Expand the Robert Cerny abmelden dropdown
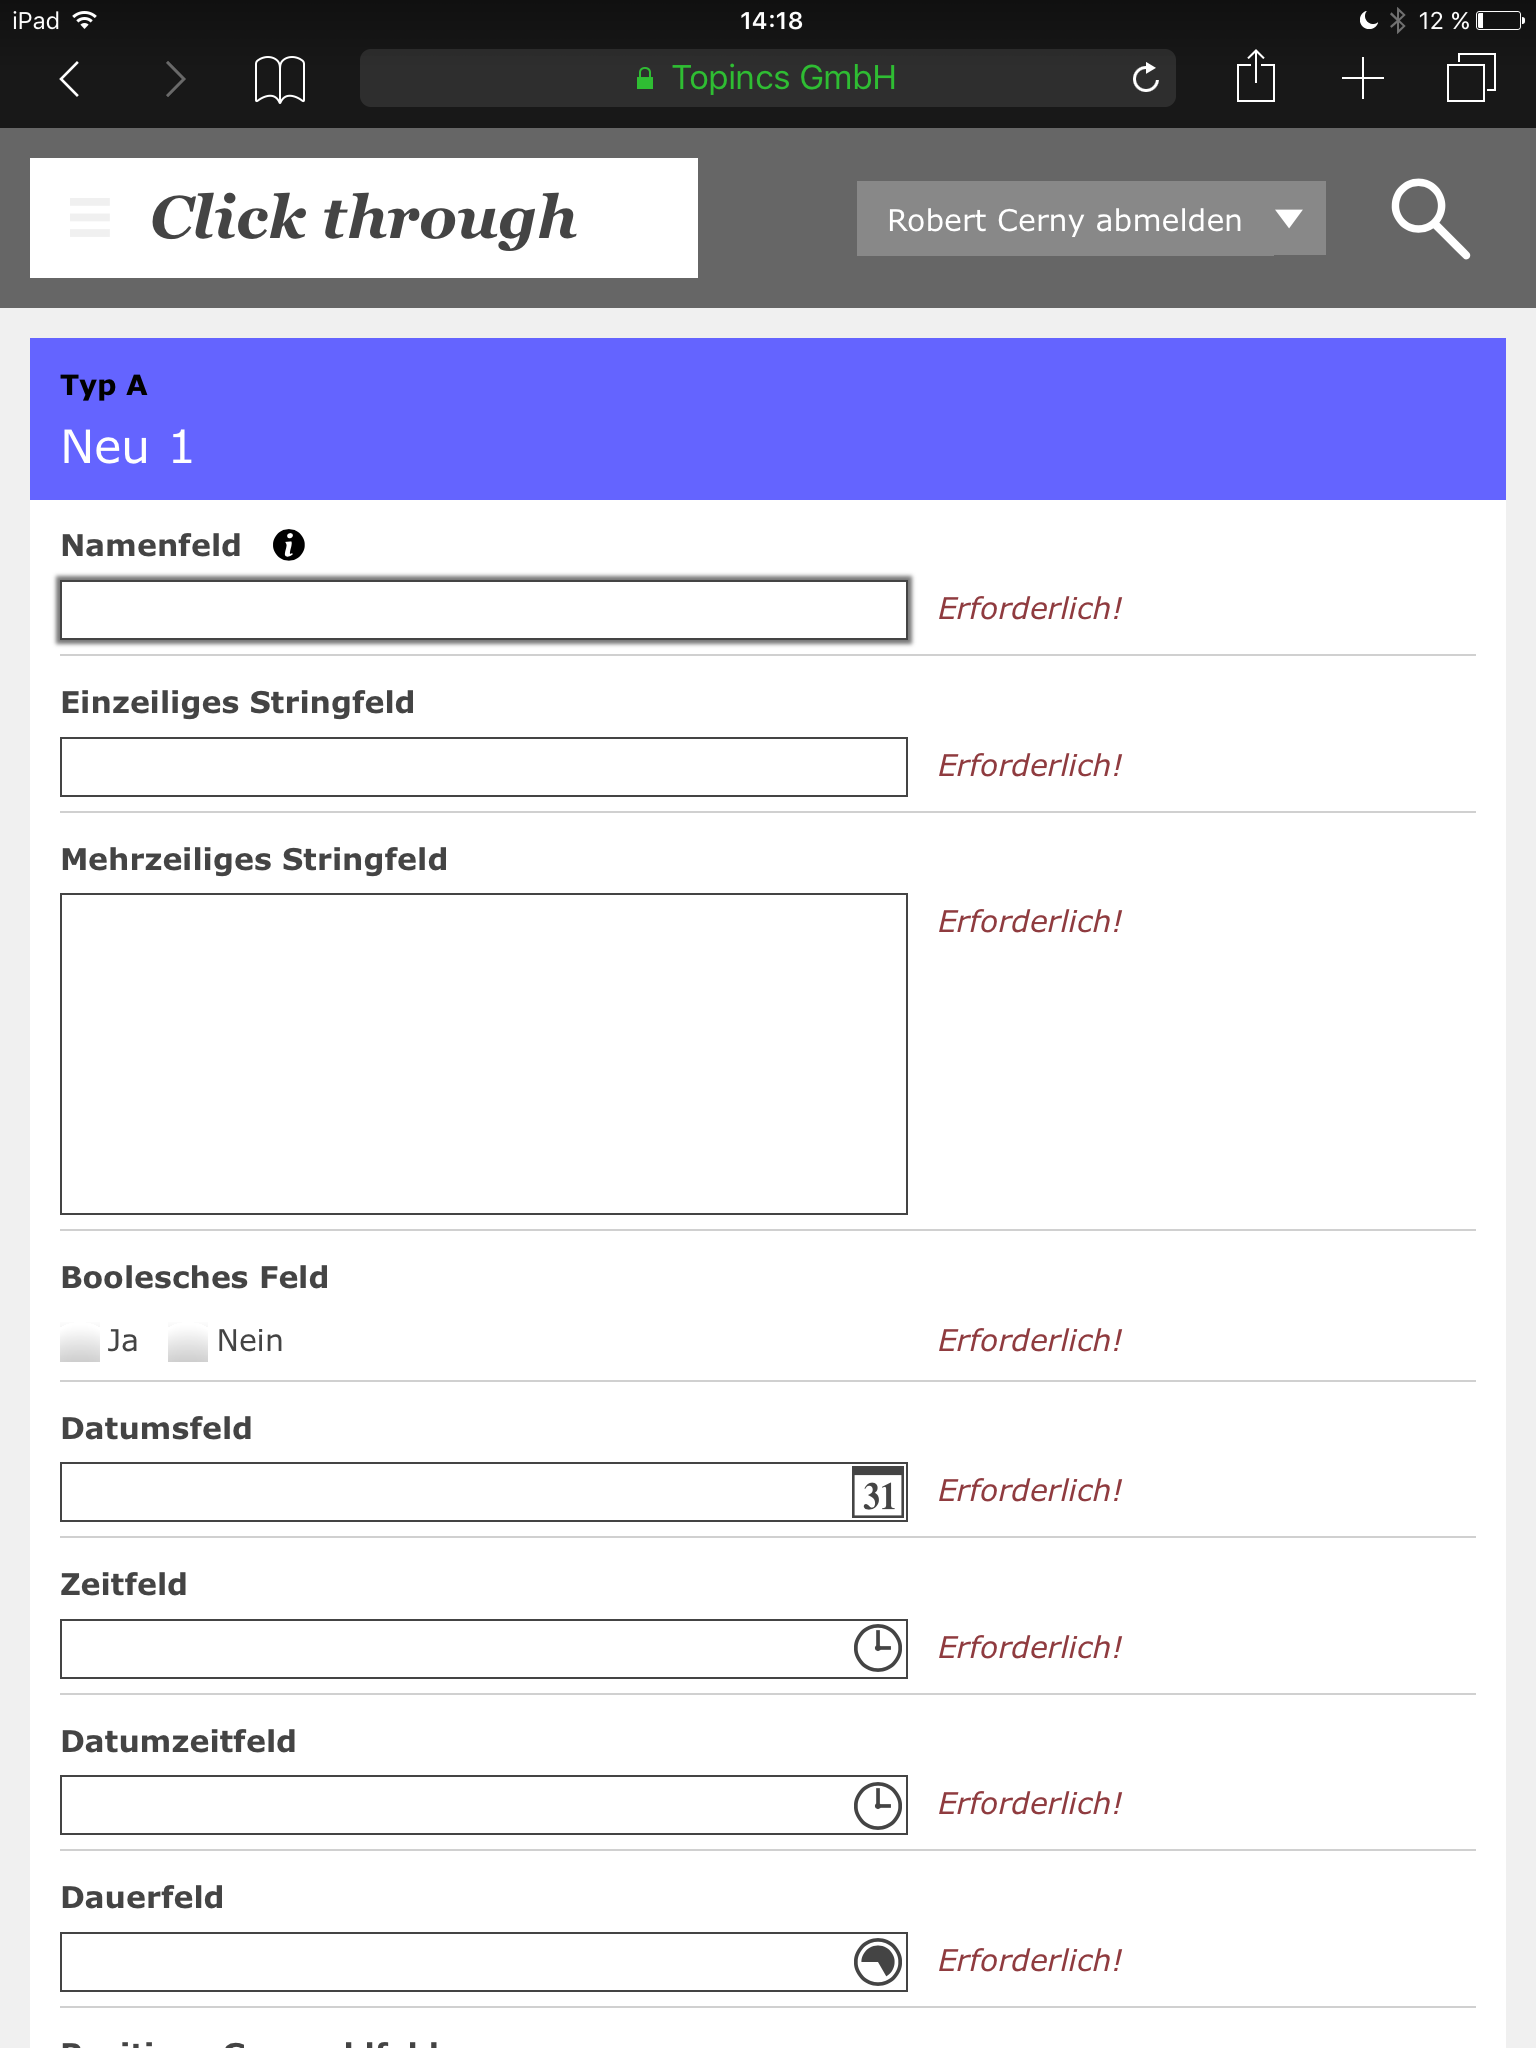The height and width of the screenshot is (2048, 1536). [x=1290, y=219]
